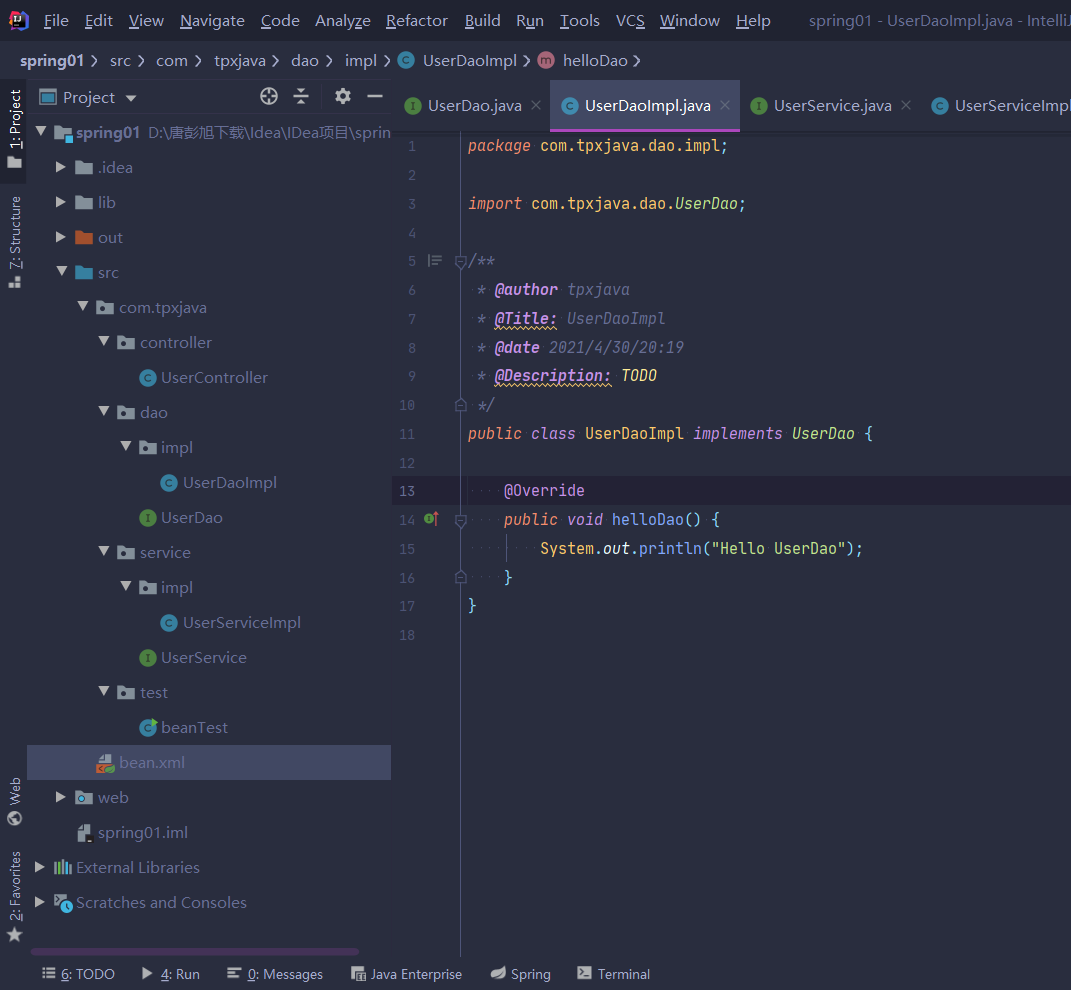
Task: Open the Java Enterprise tool window
Action: (x=406, y=974)
